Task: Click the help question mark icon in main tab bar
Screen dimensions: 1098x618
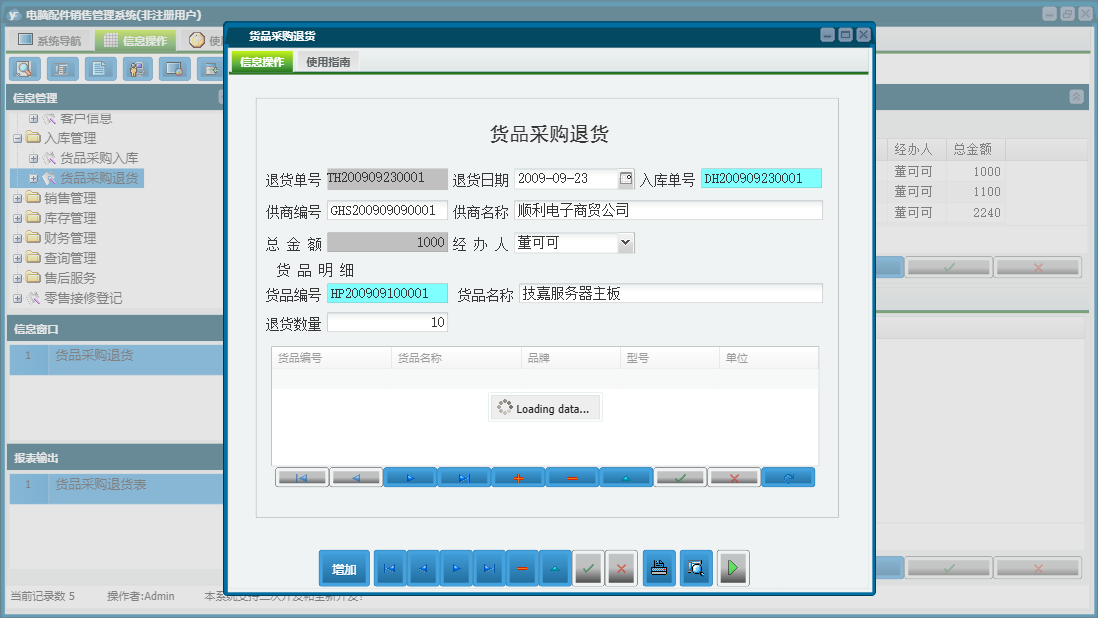Action: pyautogui.click(x=197, y=41)
